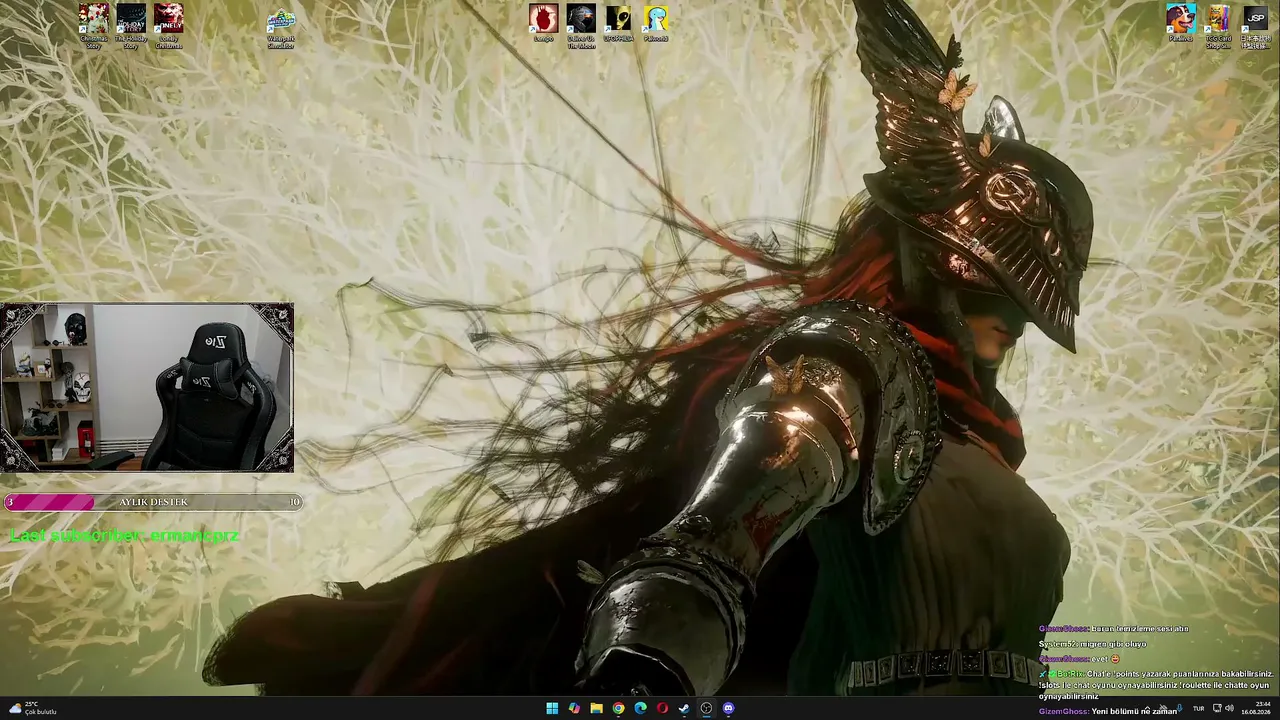Image resolution: width=1280 pixels, height=720 pixels.
Task: Click the webcam overlay thumbnail
Action: click(147, 387)
